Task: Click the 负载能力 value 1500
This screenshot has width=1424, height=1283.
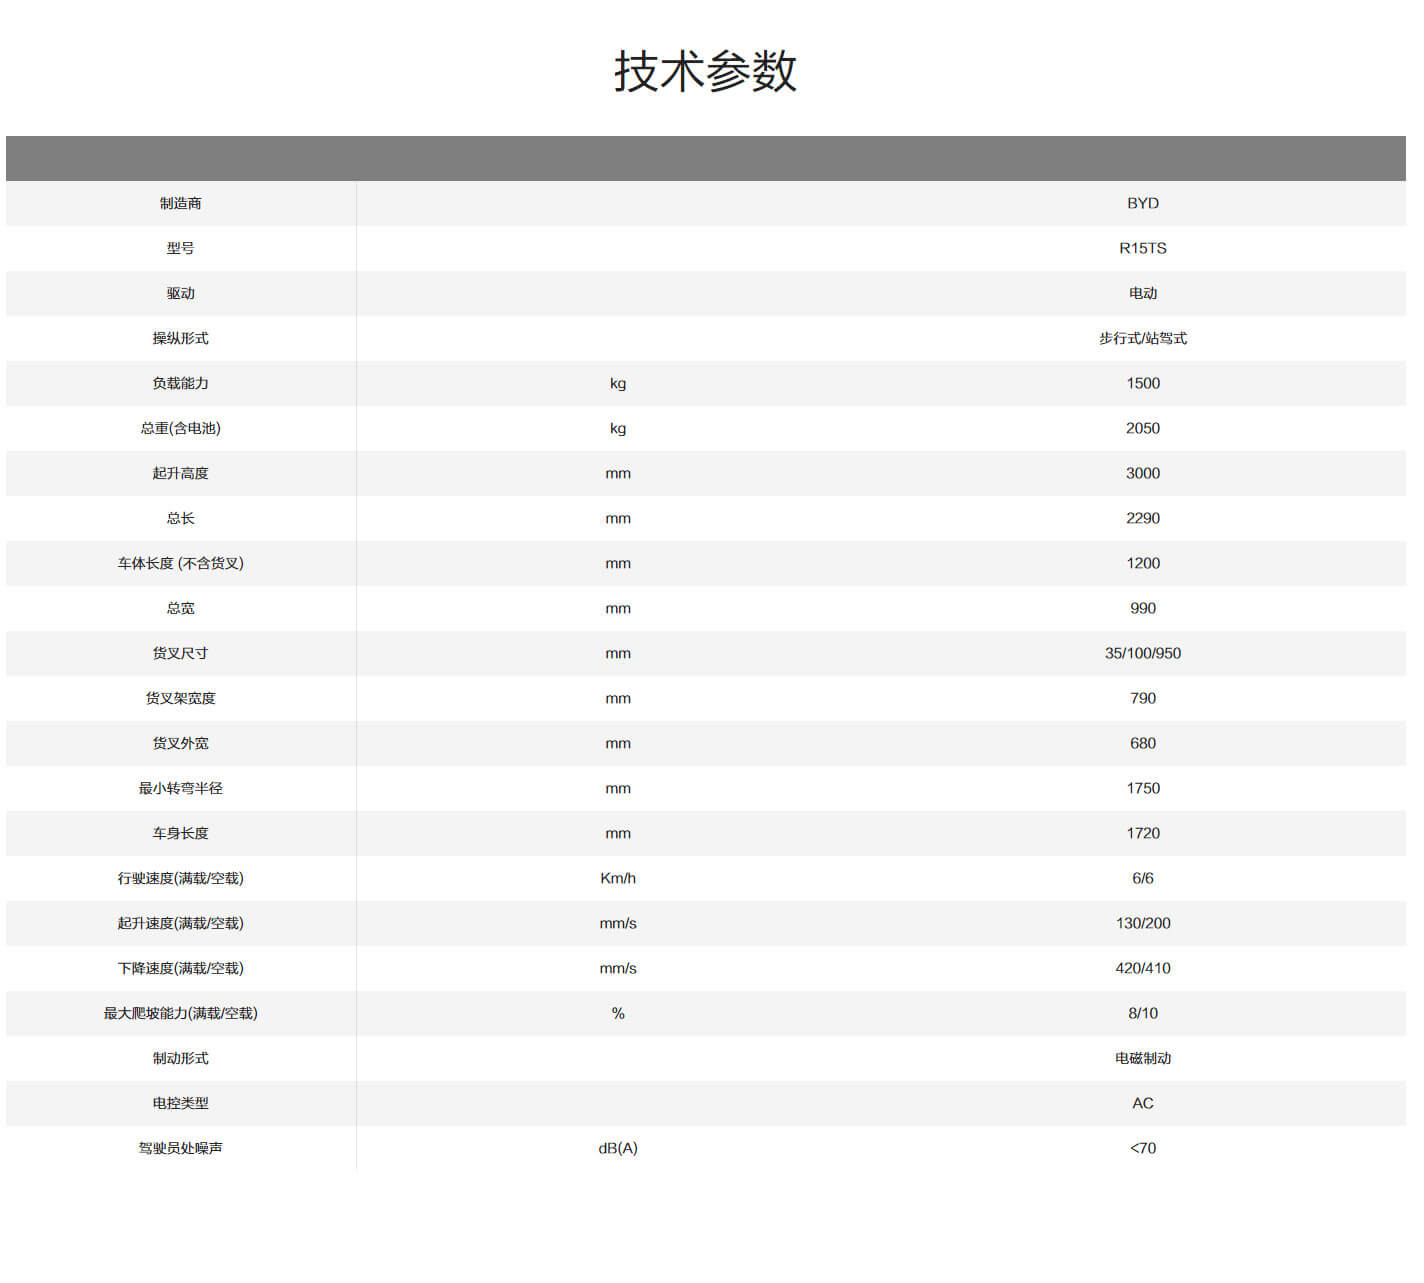Action: (1142, 383)
